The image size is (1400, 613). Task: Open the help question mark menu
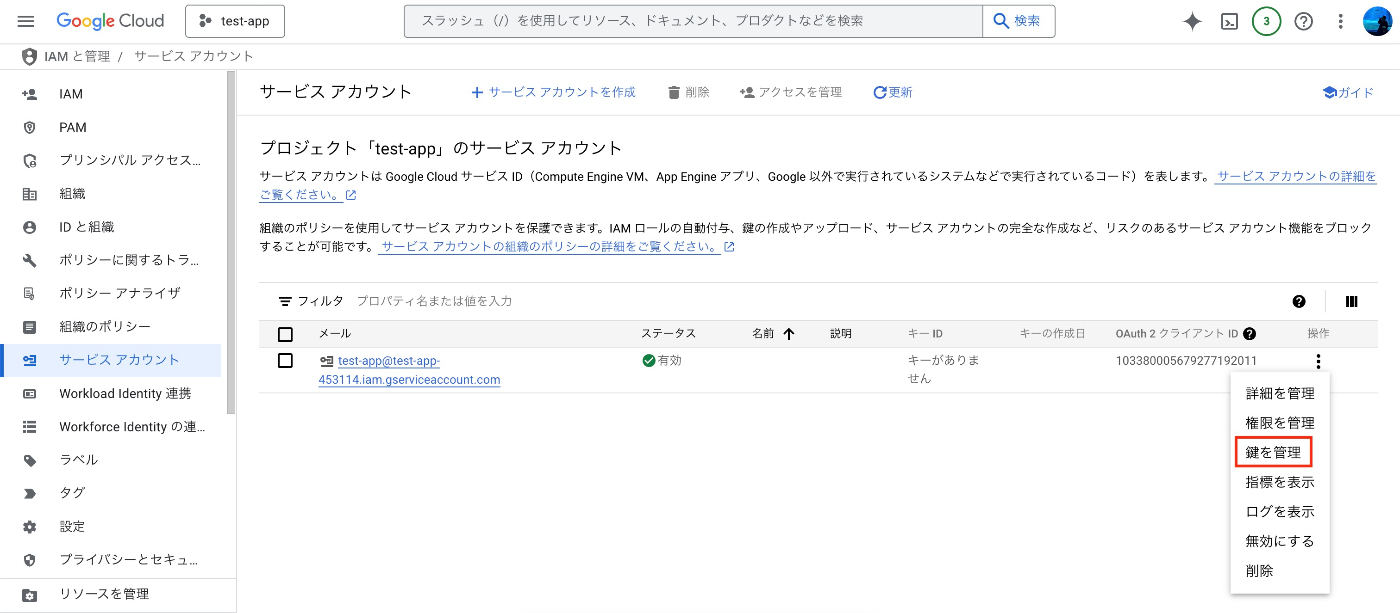coord(1303,21)
